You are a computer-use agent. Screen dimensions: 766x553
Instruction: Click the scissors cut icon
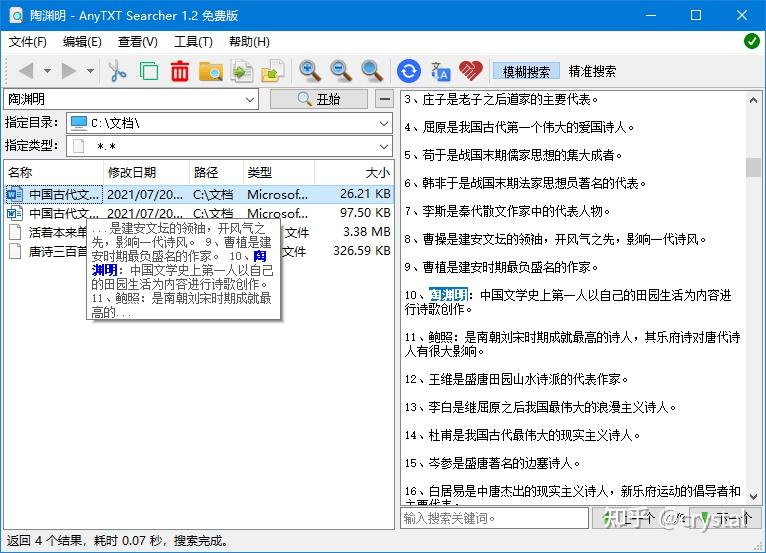pyautogui.click(x=117, y=71)
